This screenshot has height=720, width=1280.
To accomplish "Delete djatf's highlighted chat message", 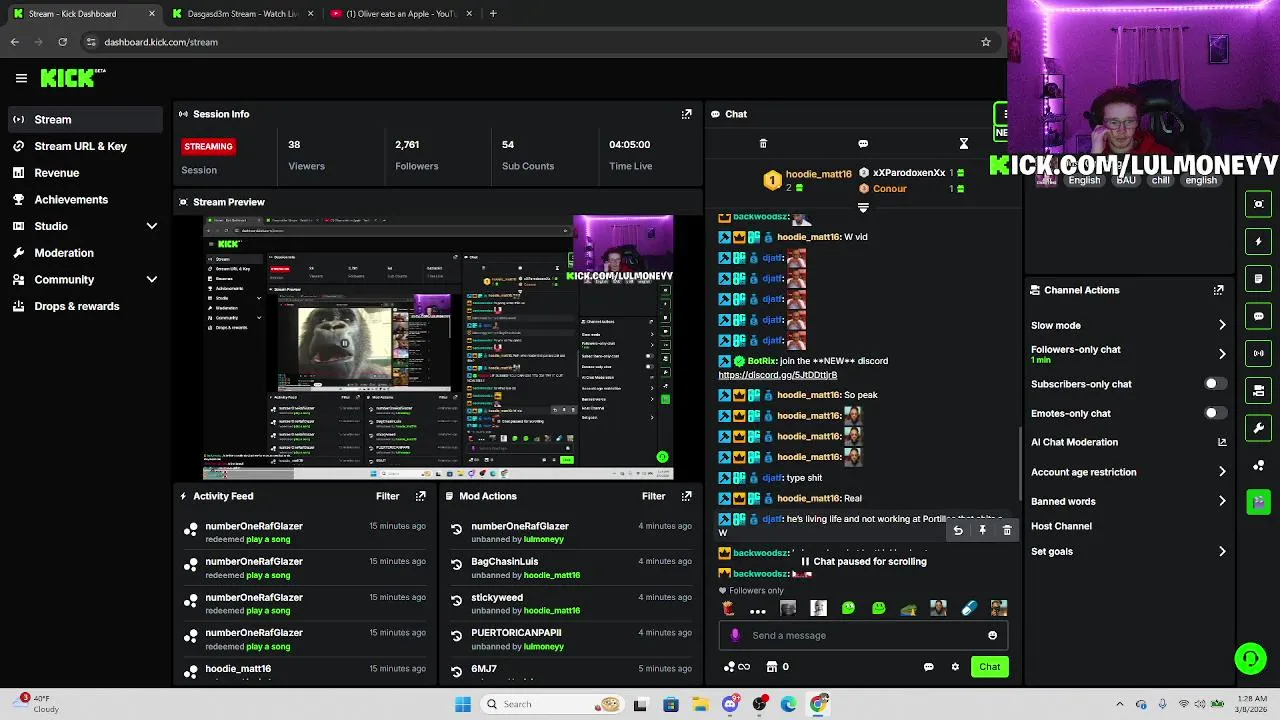I will [x=1007, y=530].
